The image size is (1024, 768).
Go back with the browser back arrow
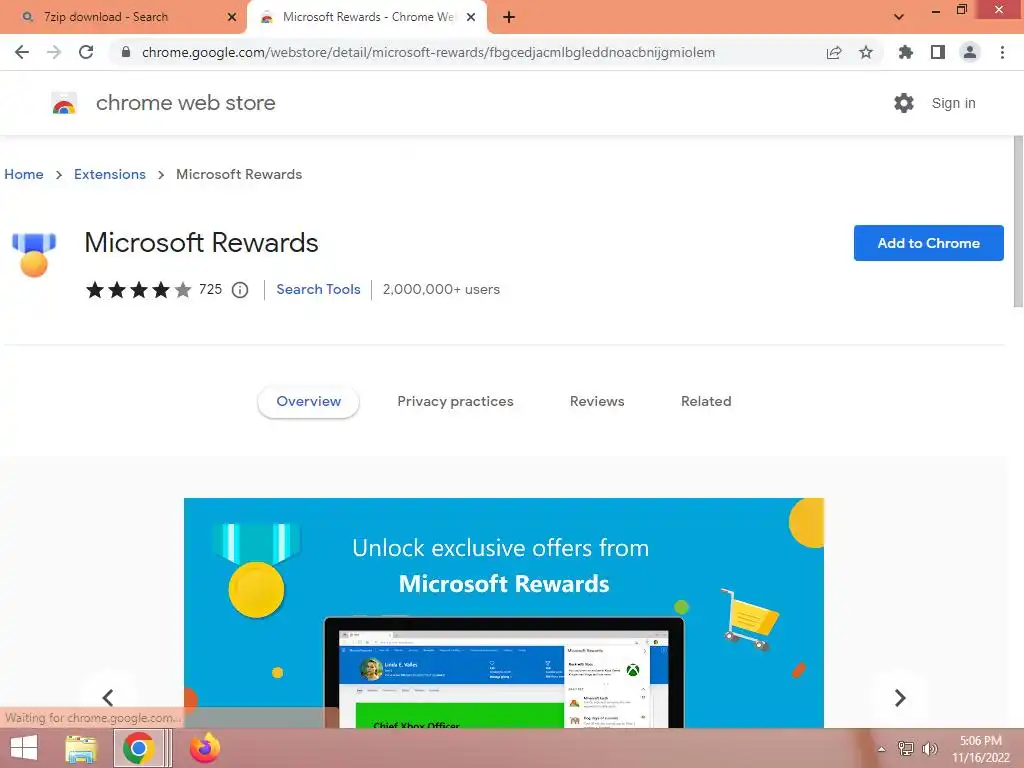coord(22,52)
